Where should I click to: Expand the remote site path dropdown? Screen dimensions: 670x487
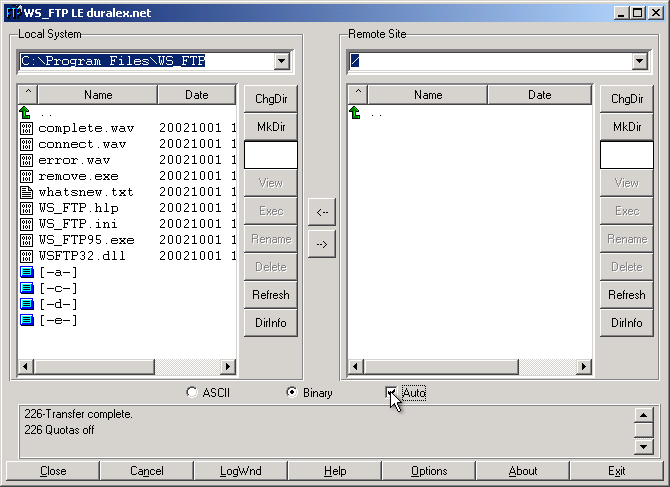(x=639, y=62)
